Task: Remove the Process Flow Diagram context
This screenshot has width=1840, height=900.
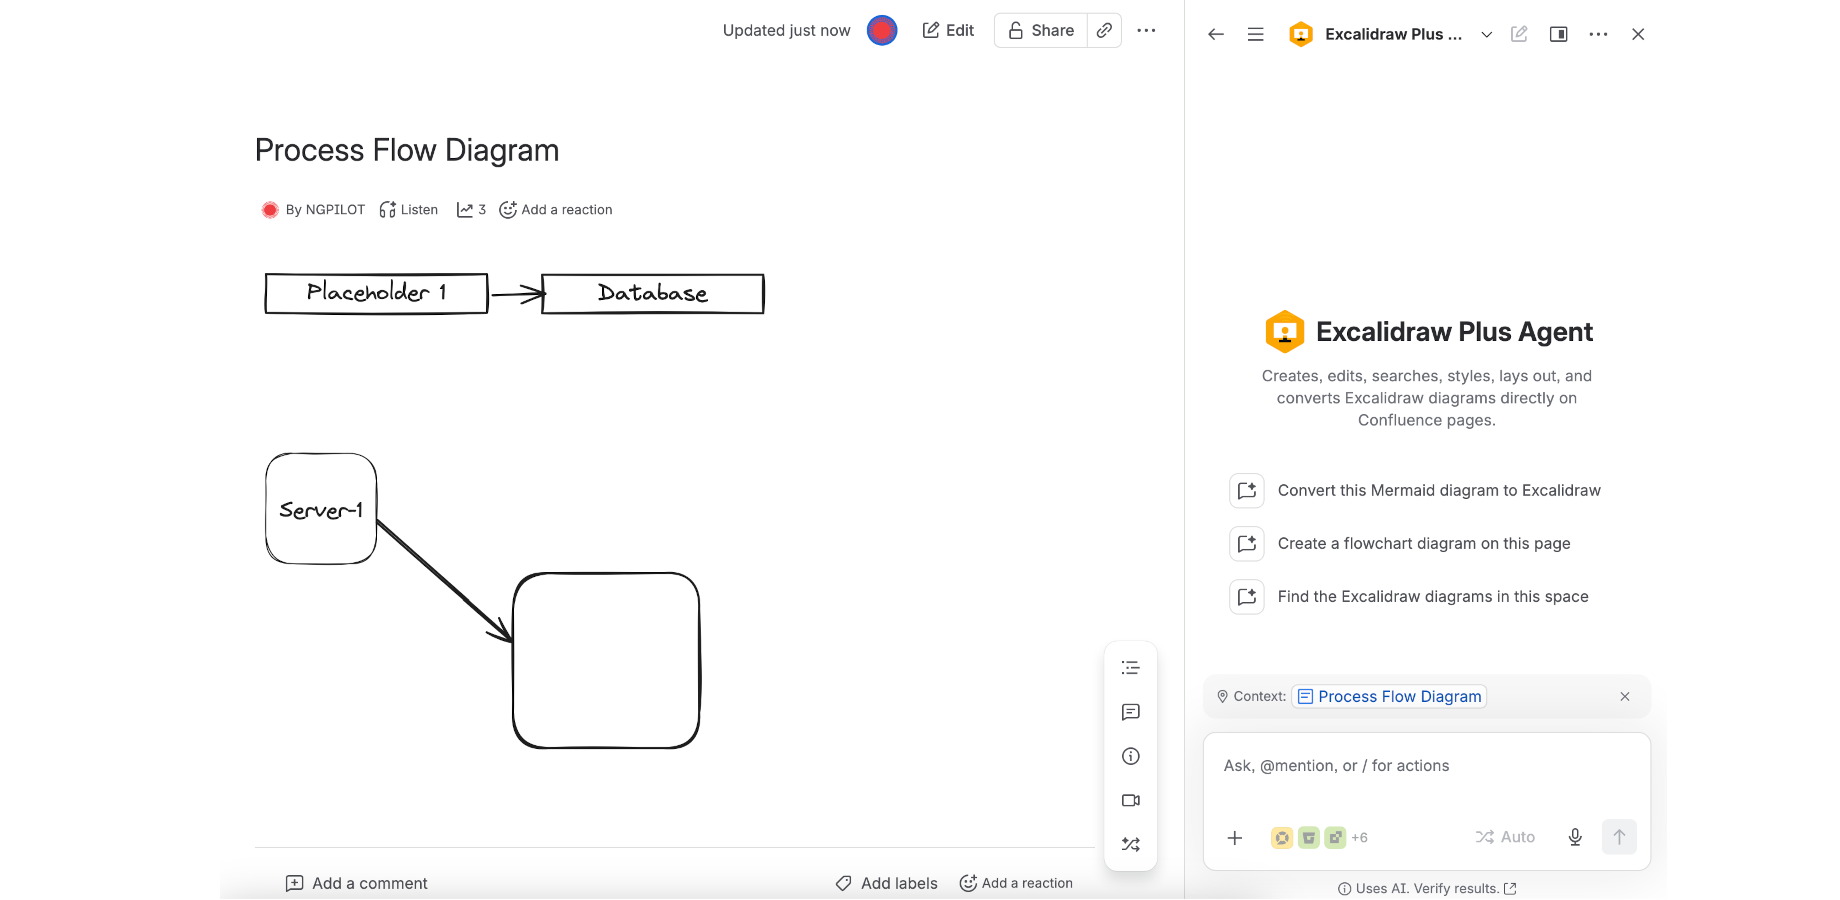Action: 1625,696
